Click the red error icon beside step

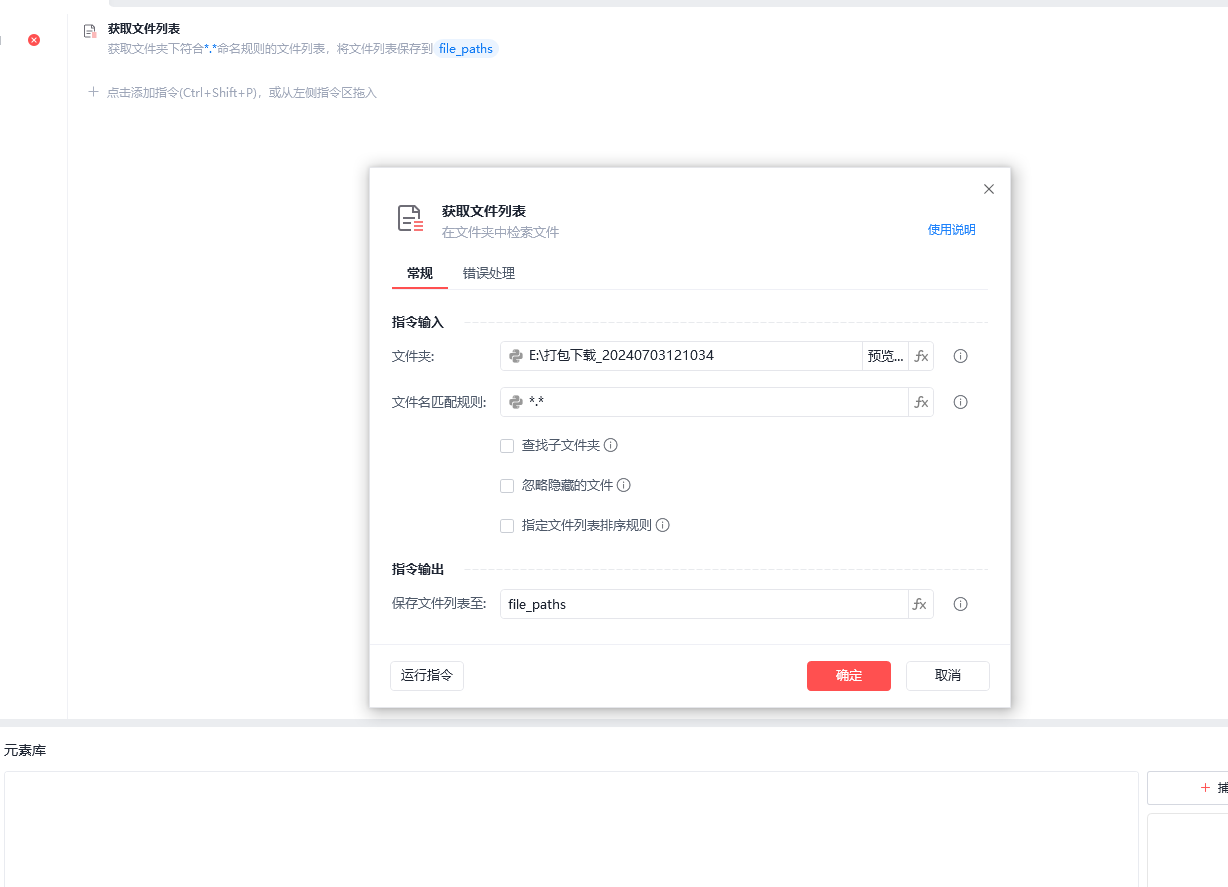click(34, 40)
